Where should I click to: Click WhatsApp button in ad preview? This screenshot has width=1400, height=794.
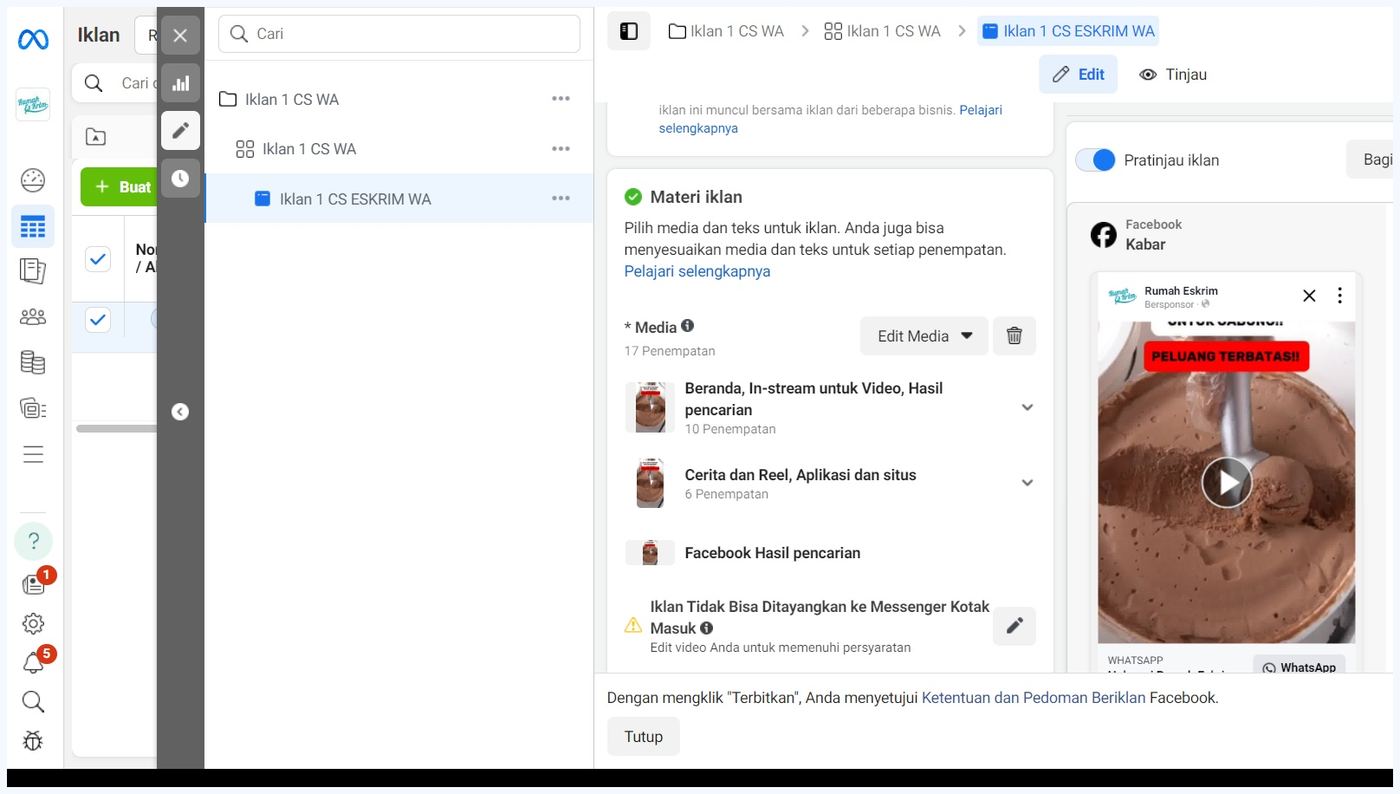click(x=1299, y=666)
